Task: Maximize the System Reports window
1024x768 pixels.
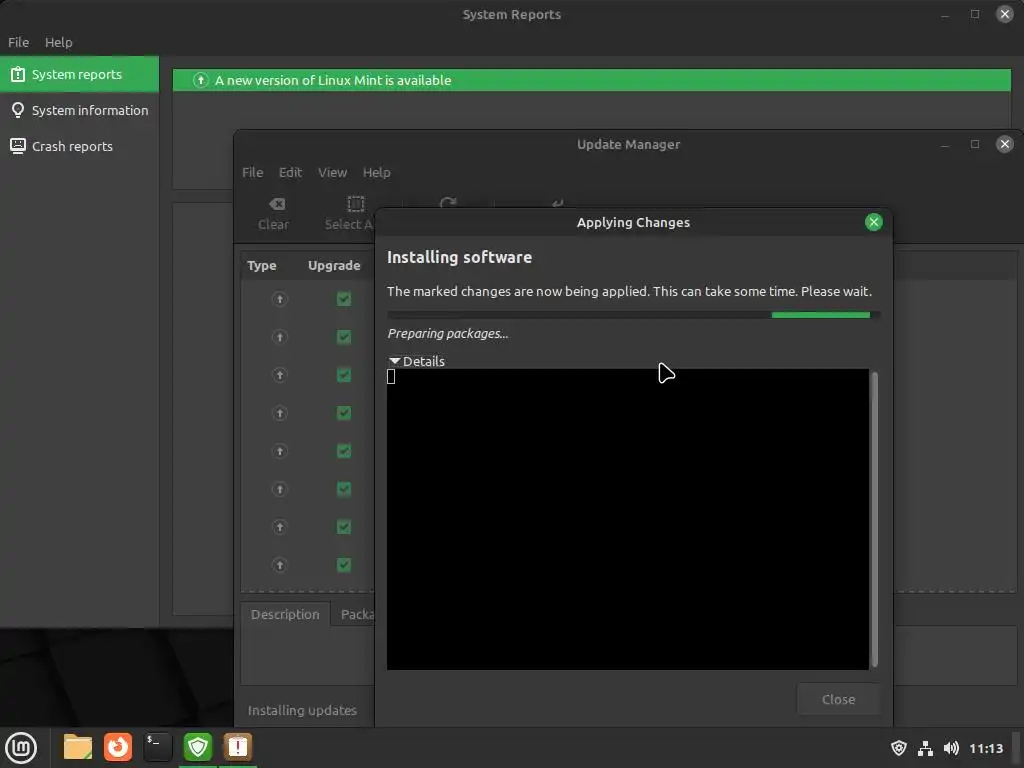Action: tap(975, 14)
